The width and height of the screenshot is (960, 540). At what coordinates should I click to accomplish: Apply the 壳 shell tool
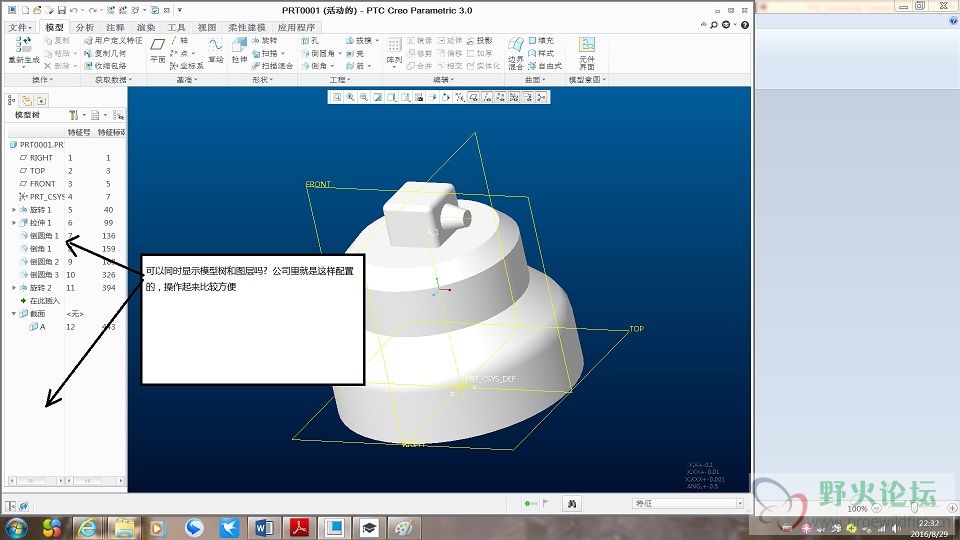pyautogui.click(x=355, y=53)
